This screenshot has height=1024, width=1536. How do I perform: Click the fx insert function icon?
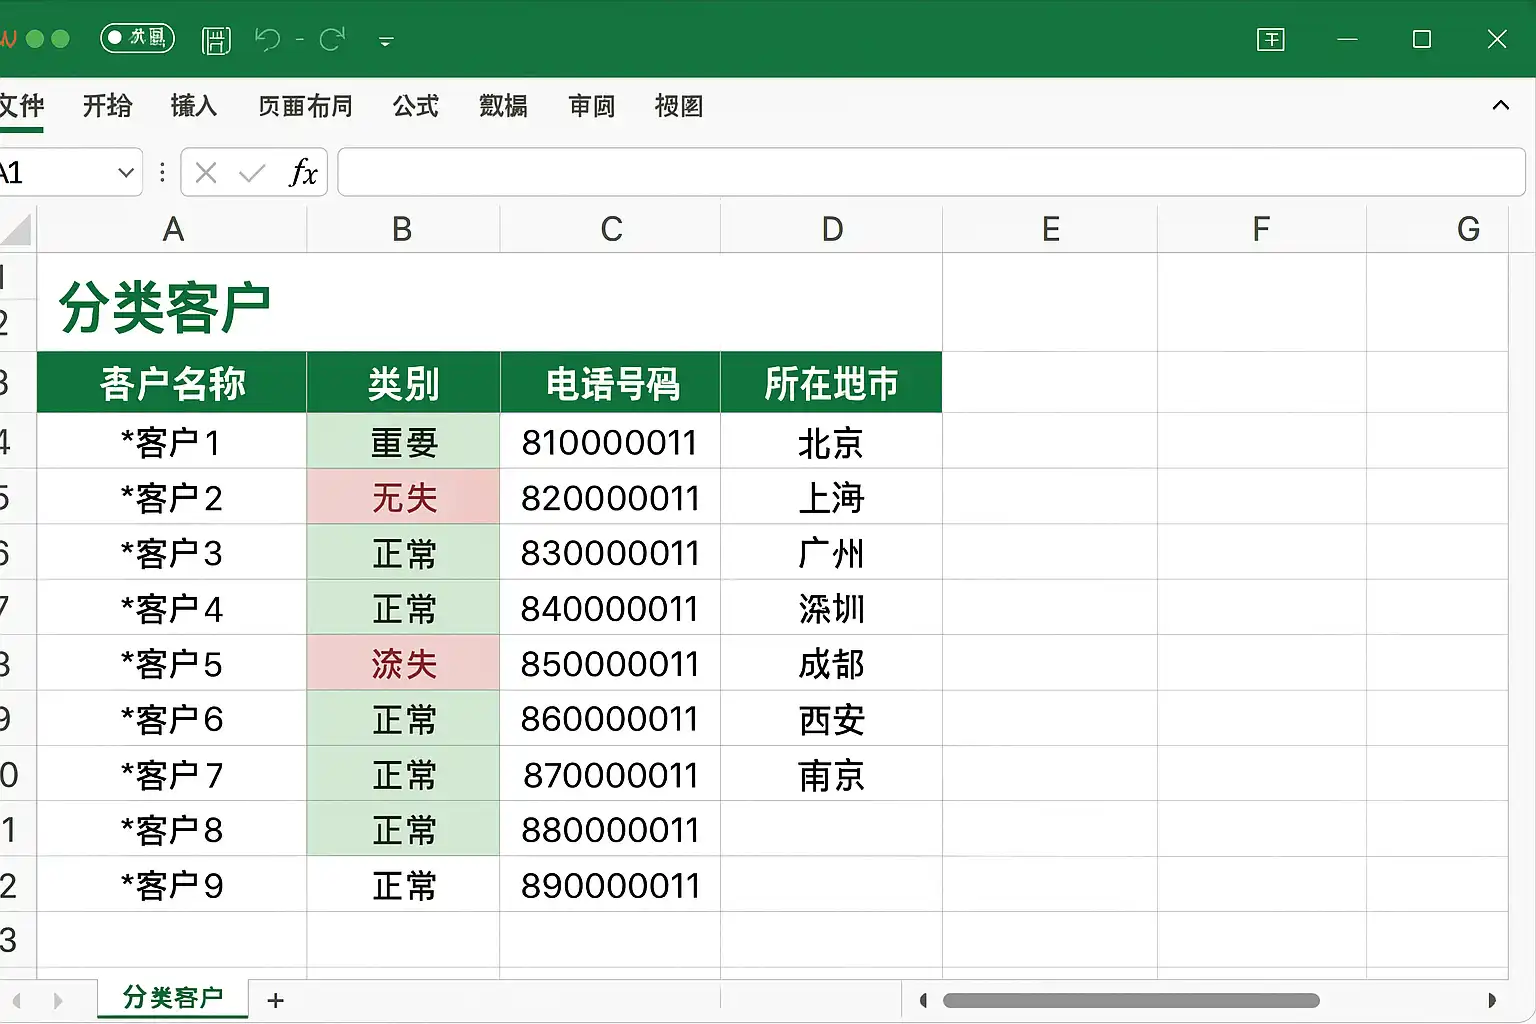point(303,173)
